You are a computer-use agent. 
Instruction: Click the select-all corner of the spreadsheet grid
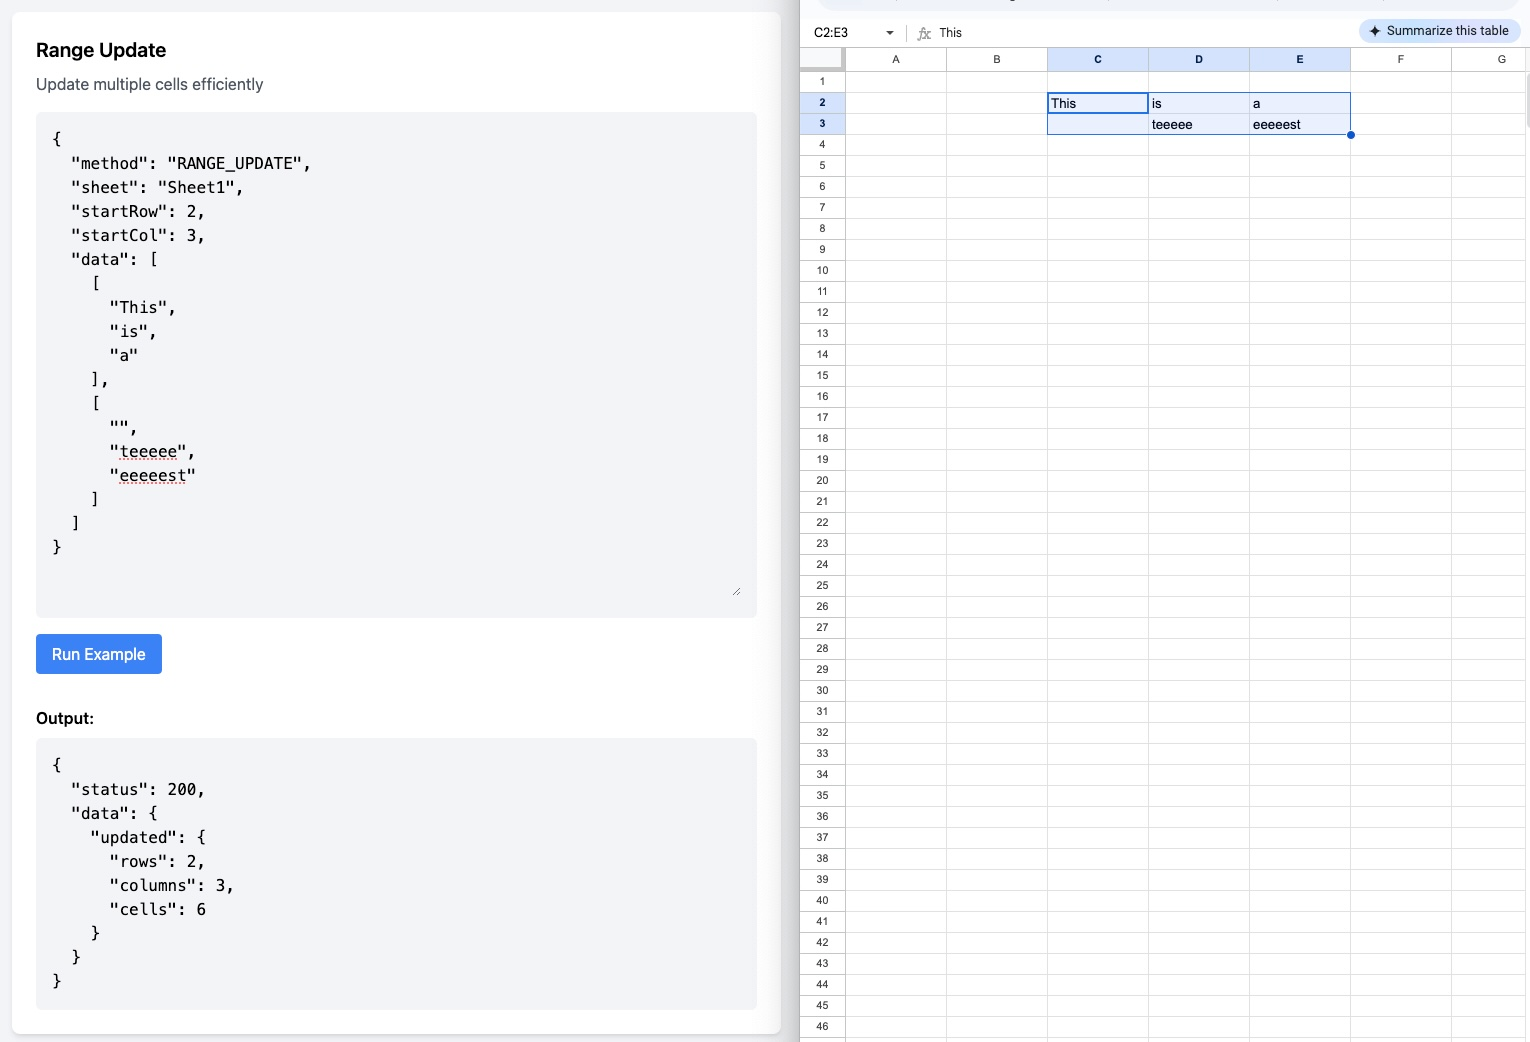point(823,60)
